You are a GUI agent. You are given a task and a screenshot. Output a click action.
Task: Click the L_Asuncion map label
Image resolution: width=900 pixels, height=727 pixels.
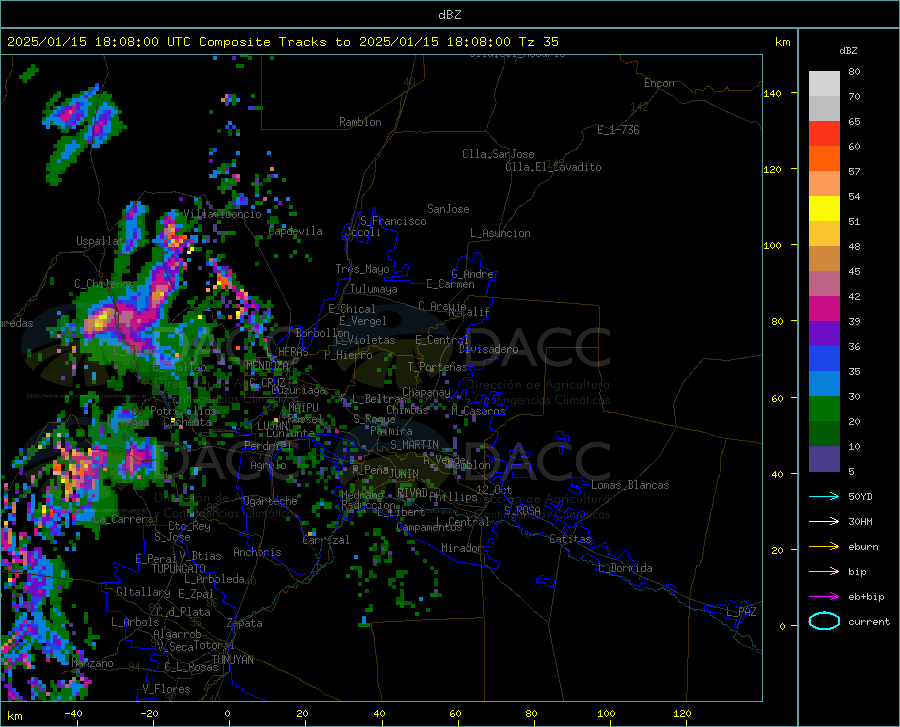coord(500,233)
